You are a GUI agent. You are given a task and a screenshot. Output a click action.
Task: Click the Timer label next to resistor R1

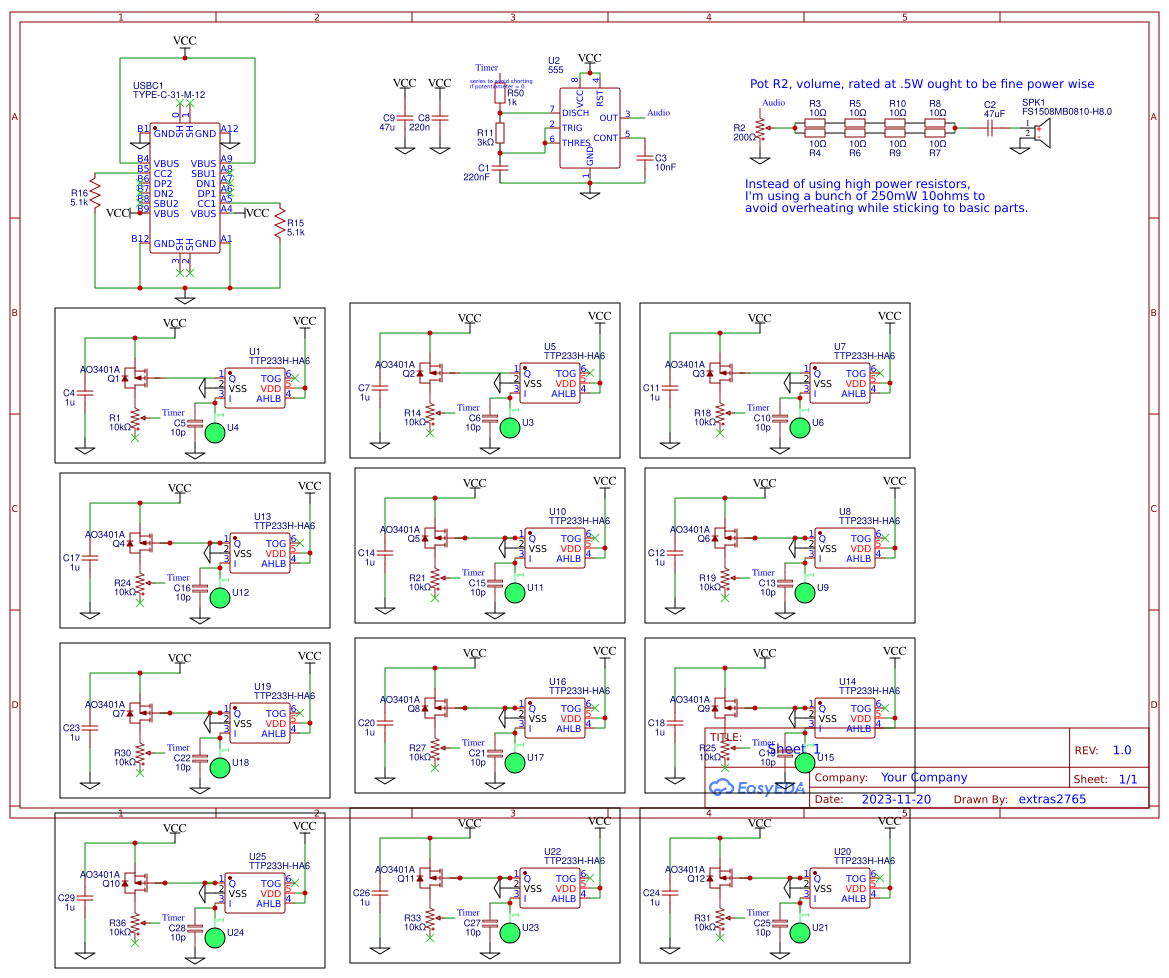(x=173, y=412)
